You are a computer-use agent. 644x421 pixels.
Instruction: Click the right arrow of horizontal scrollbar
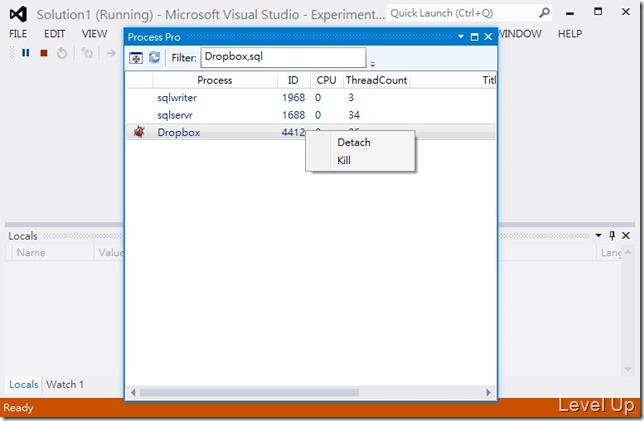[488, 392]
